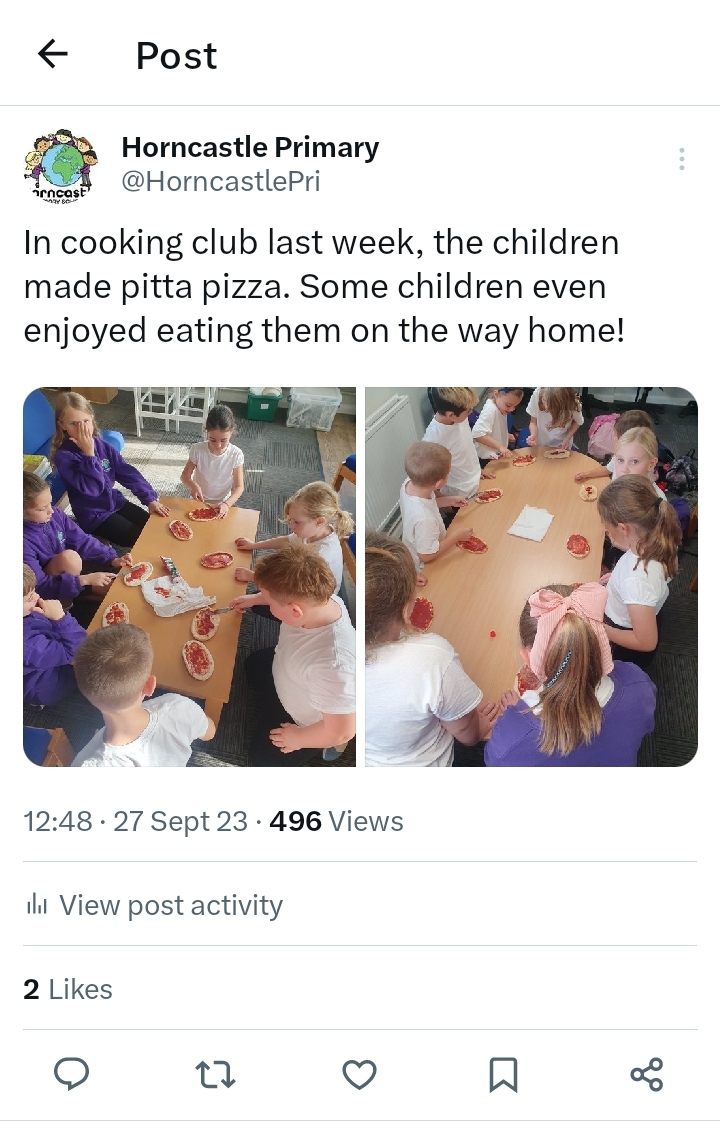
Task: Open the three-dot post options menu
Action: coord(681,159)
